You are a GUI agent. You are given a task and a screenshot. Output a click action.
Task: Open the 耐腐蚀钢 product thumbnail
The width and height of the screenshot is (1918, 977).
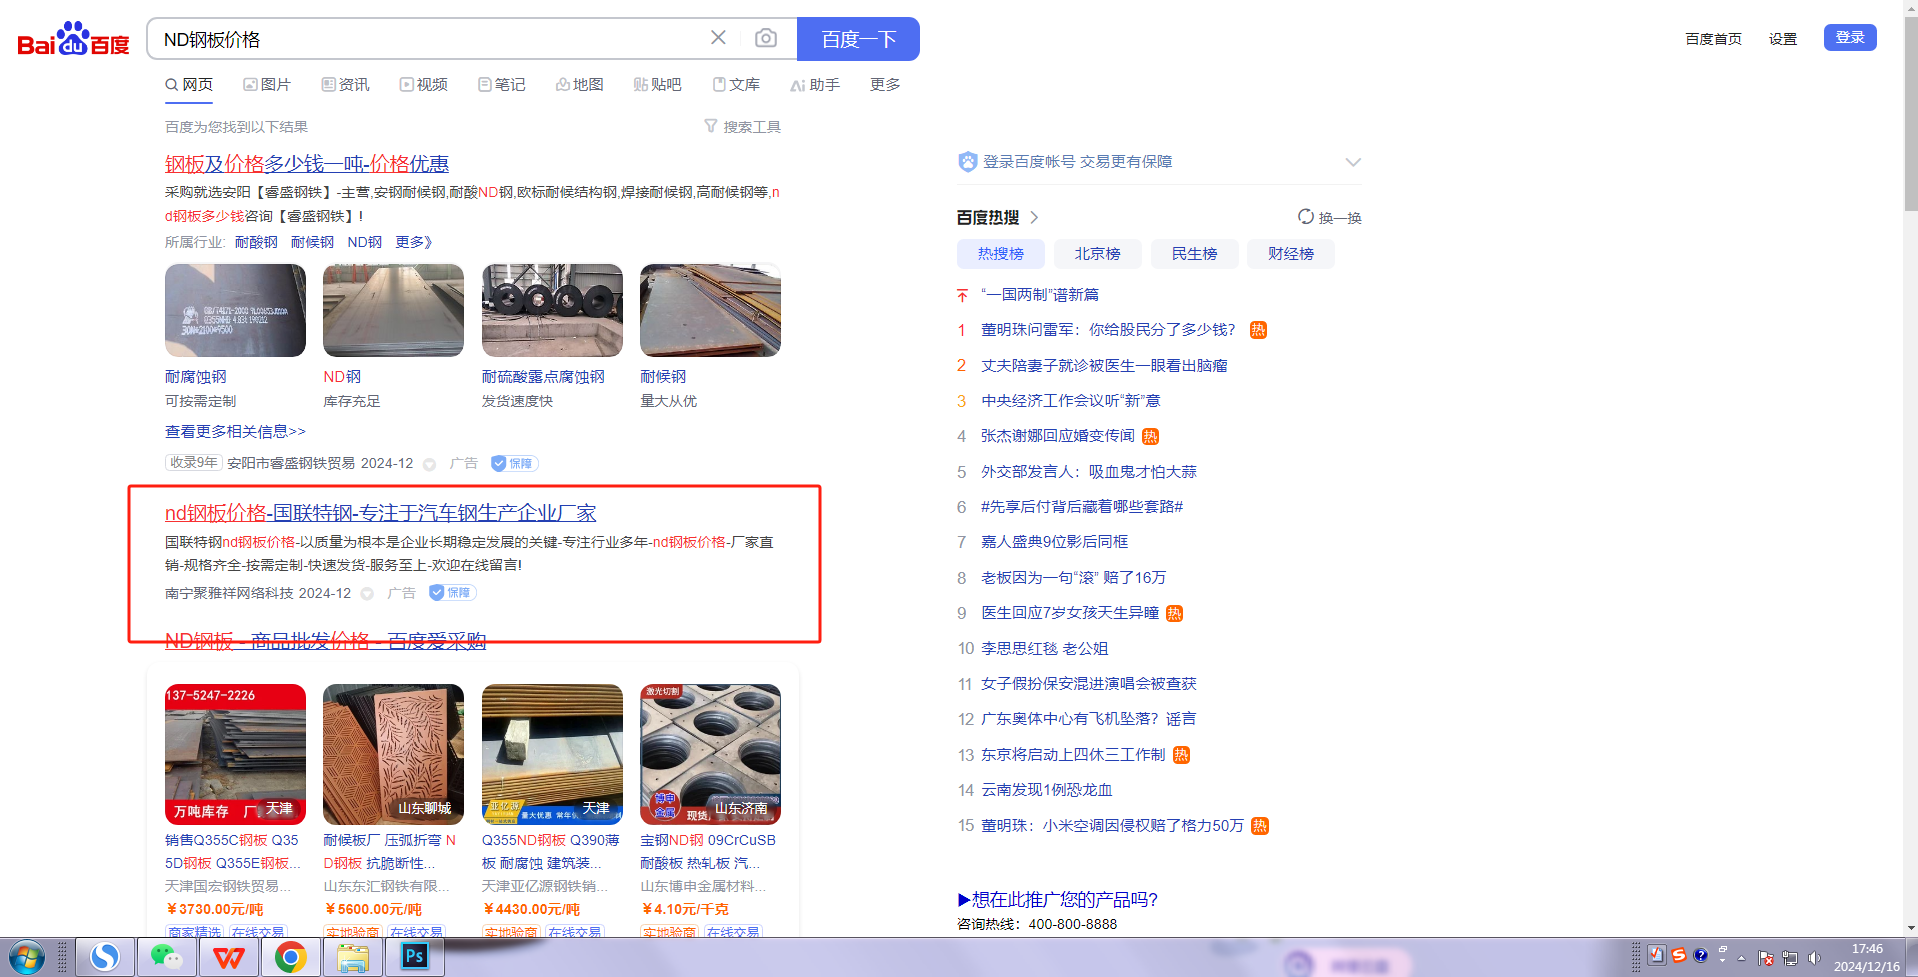235,310
